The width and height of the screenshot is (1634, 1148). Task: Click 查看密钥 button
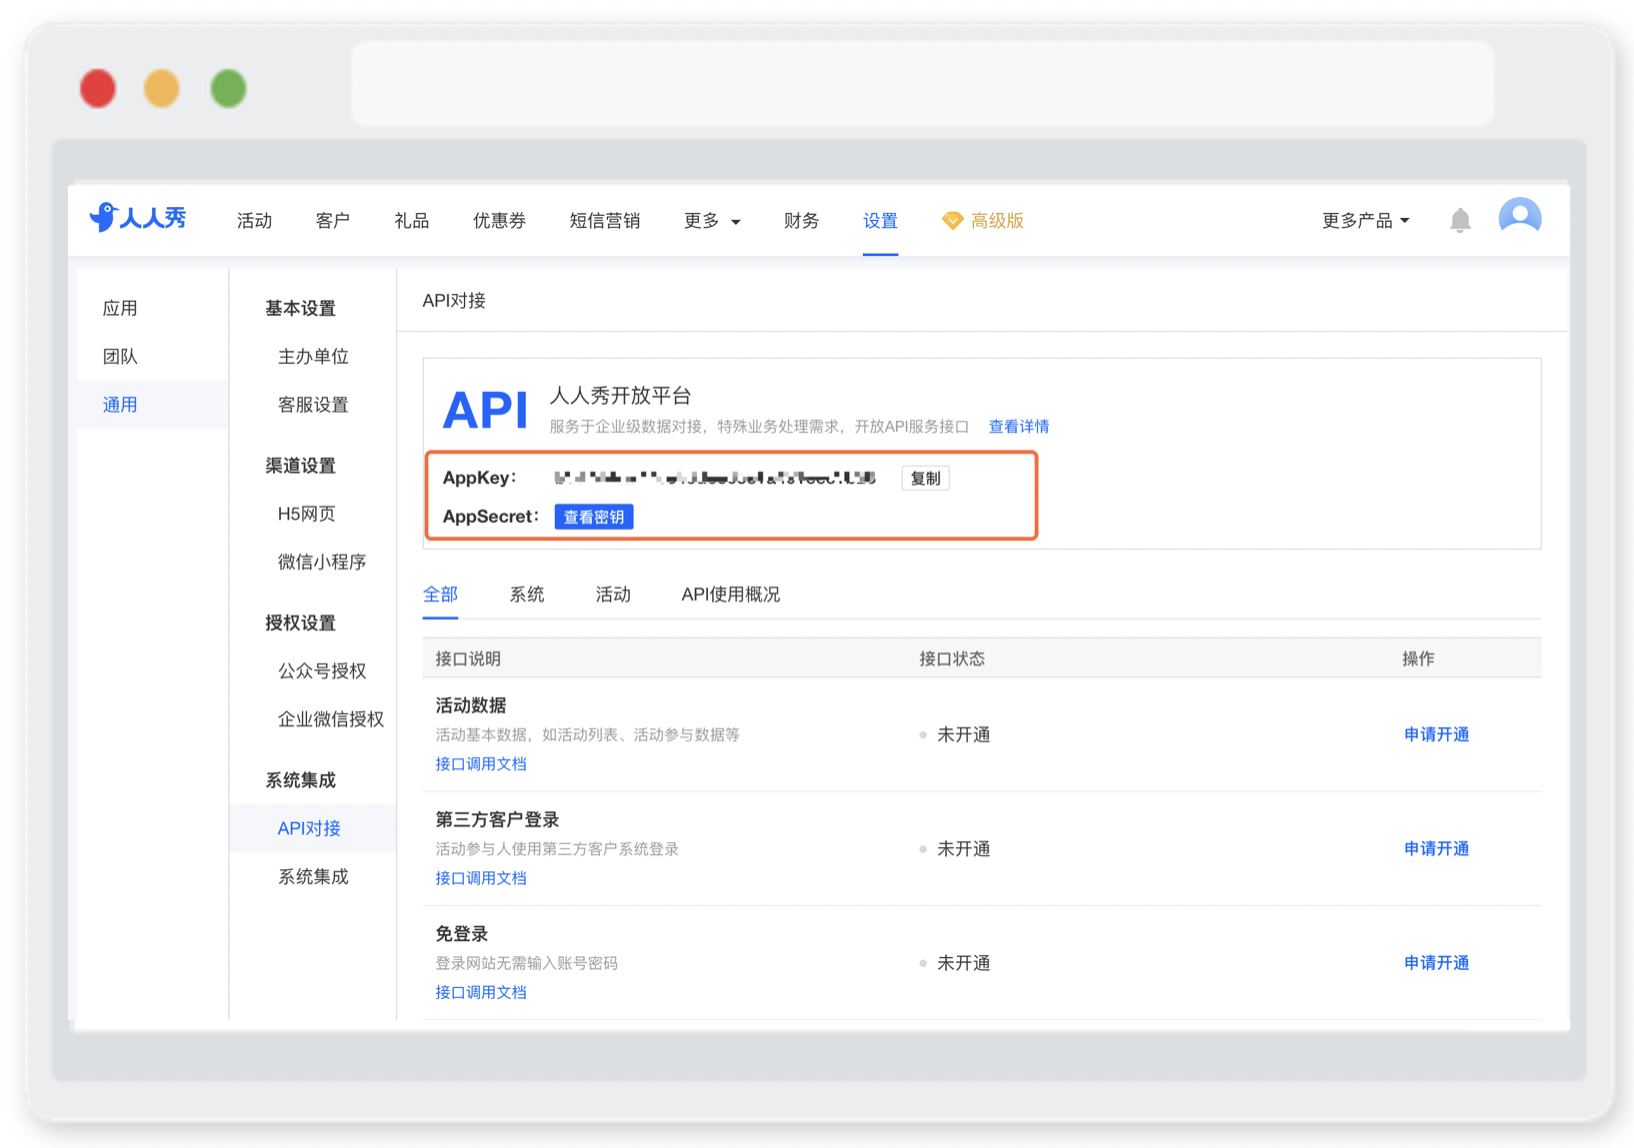coord(594,517)
